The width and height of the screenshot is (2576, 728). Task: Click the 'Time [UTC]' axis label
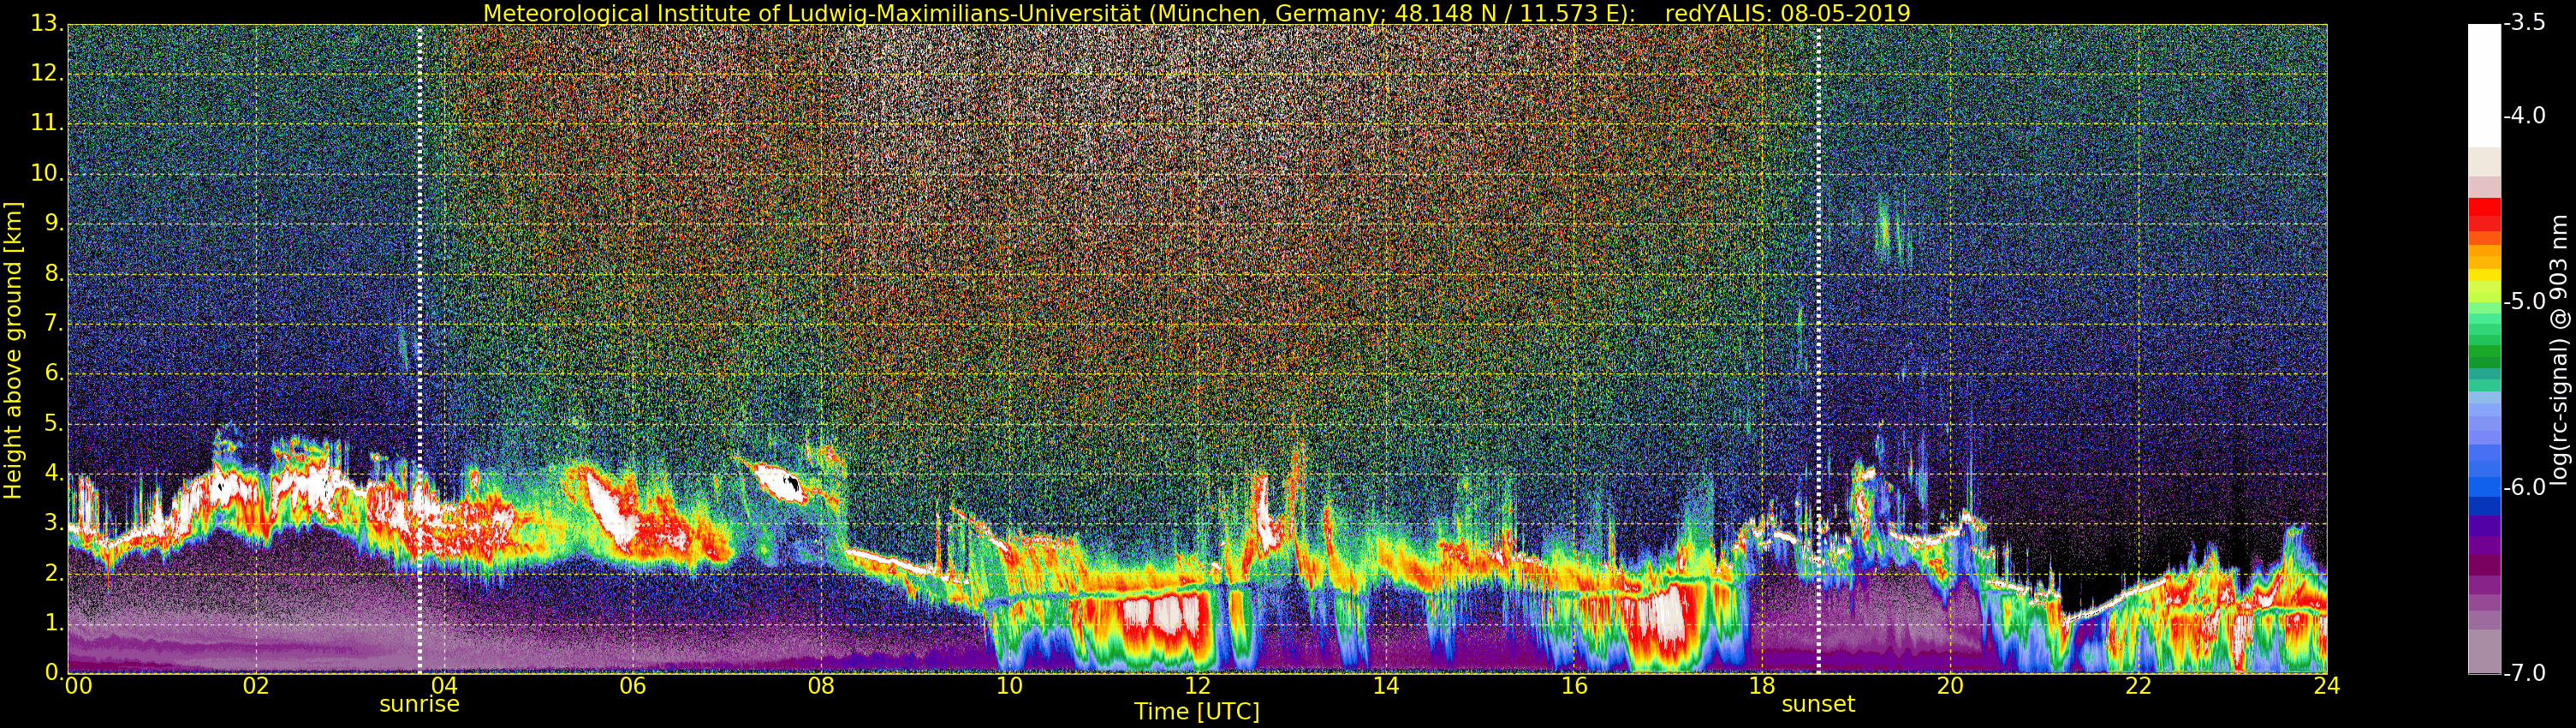1196,712
